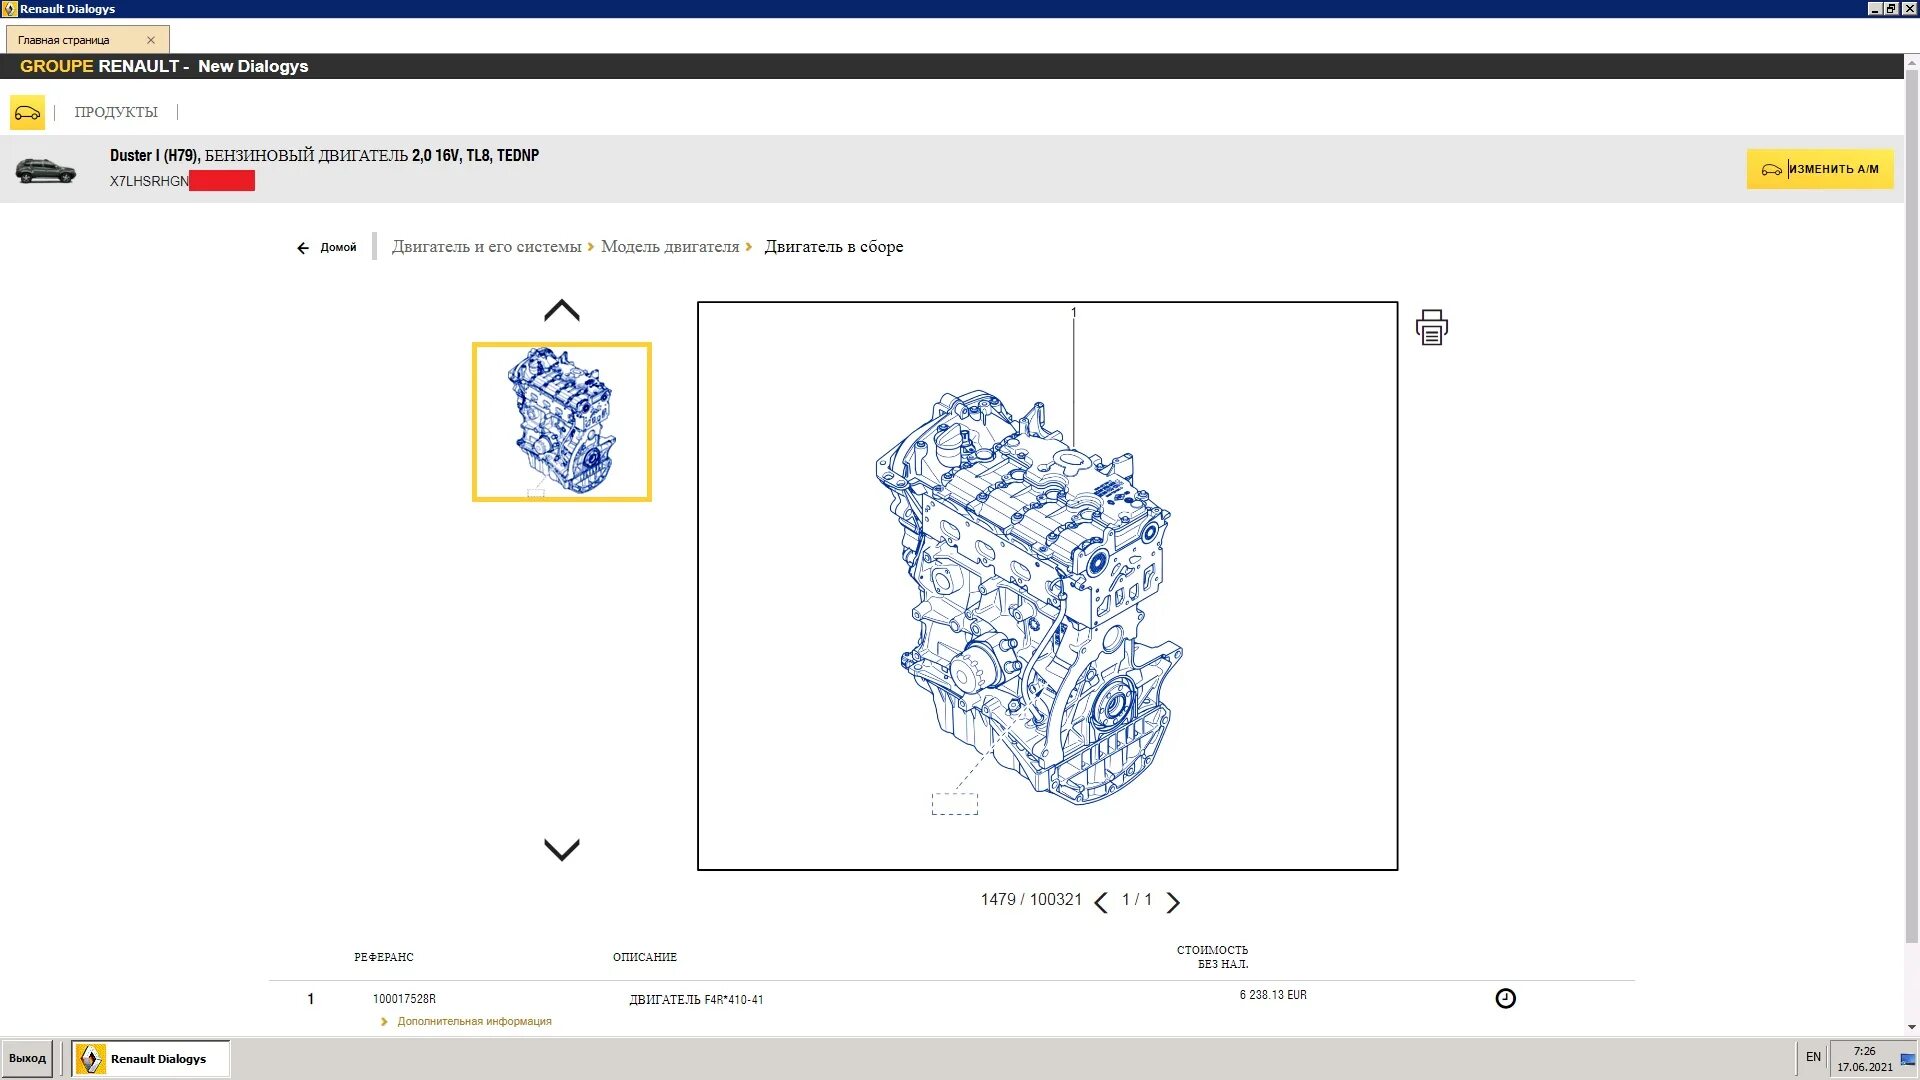Image resolution: width=1920 pixels, height=1080 pixels.
Task: Click the system clock 7:26
Action: click(x=1864, y=1051)
